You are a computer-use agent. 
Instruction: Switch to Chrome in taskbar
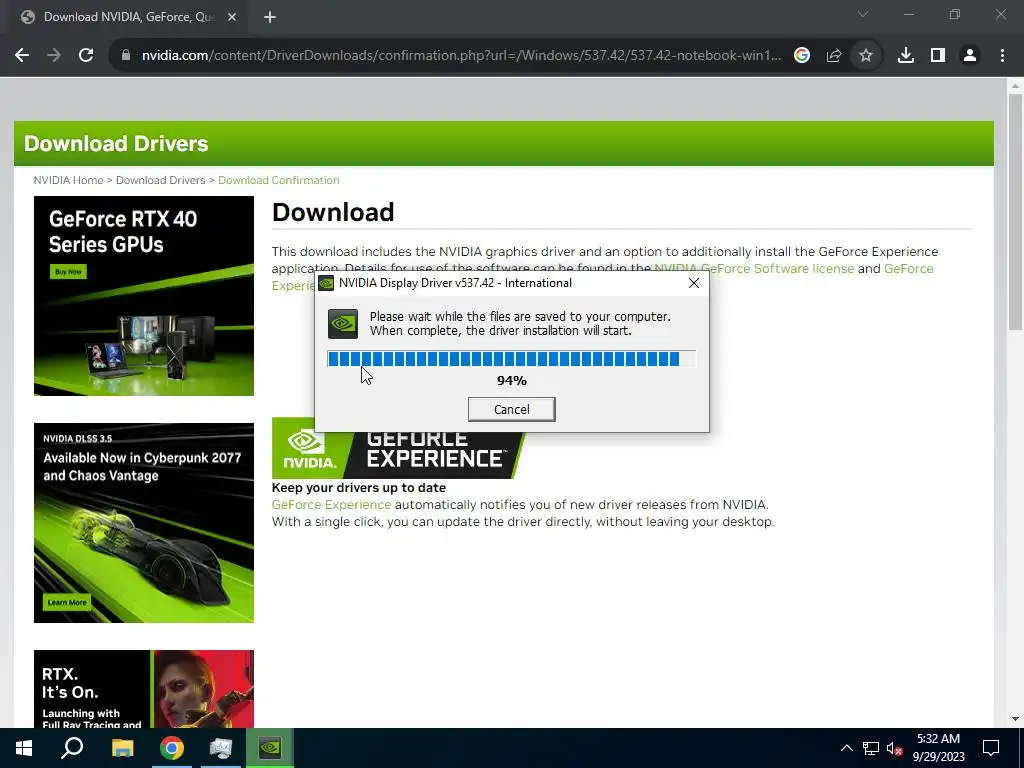click(x=172, y=748)
